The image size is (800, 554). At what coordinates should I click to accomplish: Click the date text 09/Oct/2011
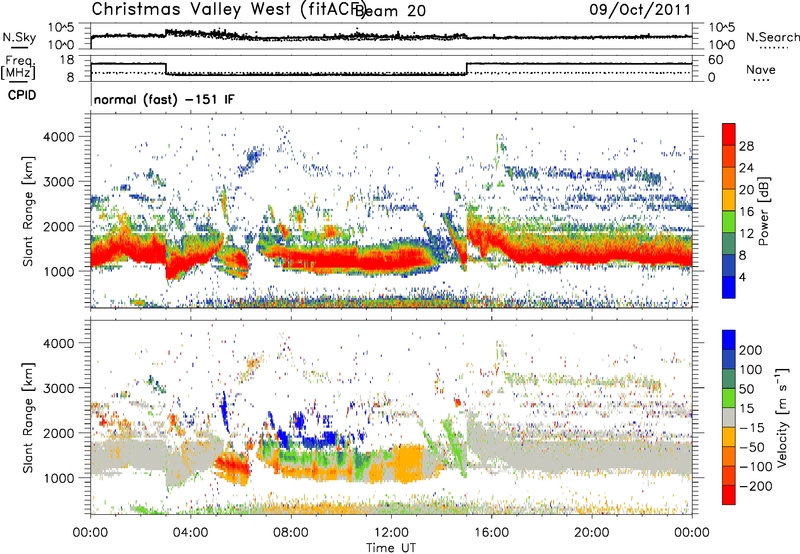[x=640, y=10]
